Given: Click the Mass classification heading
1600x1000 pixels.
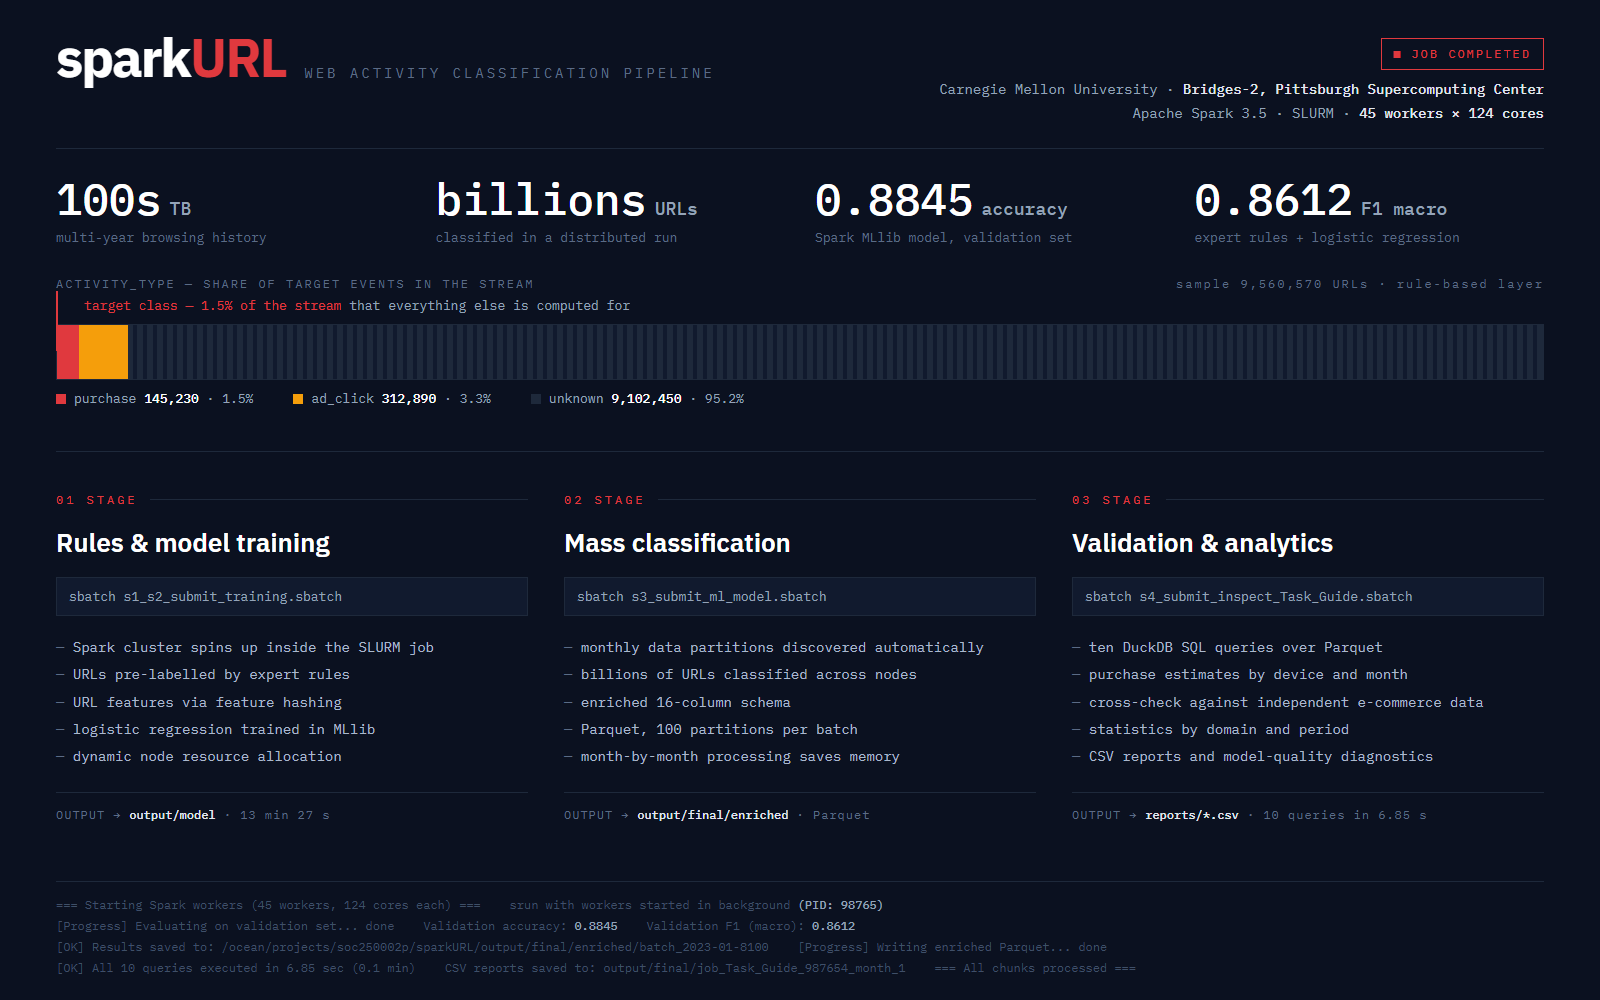Looking at the screenshot, I should pyautogui.click(x=677, y=544).
